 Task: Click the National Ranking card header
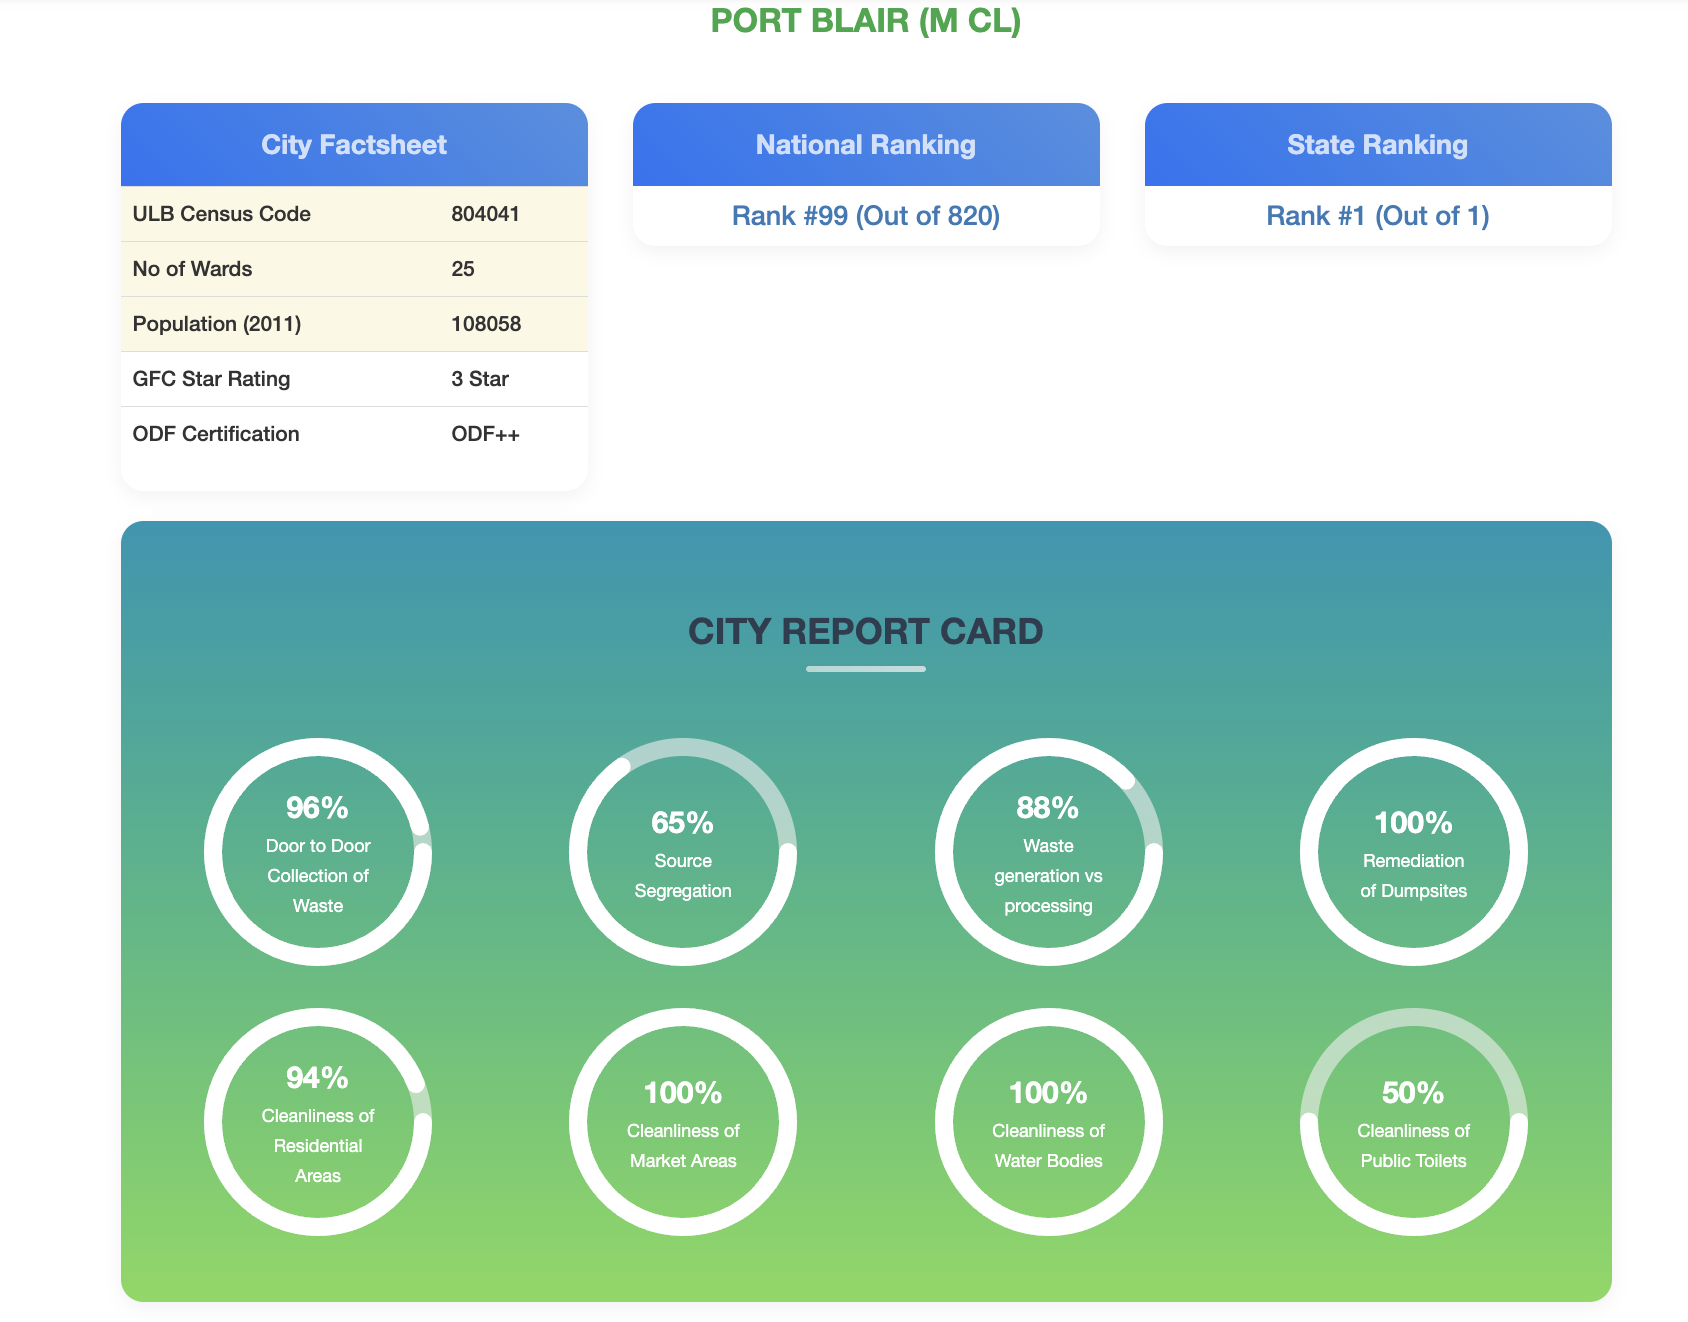pyautogui.click(x=866, y=145)
